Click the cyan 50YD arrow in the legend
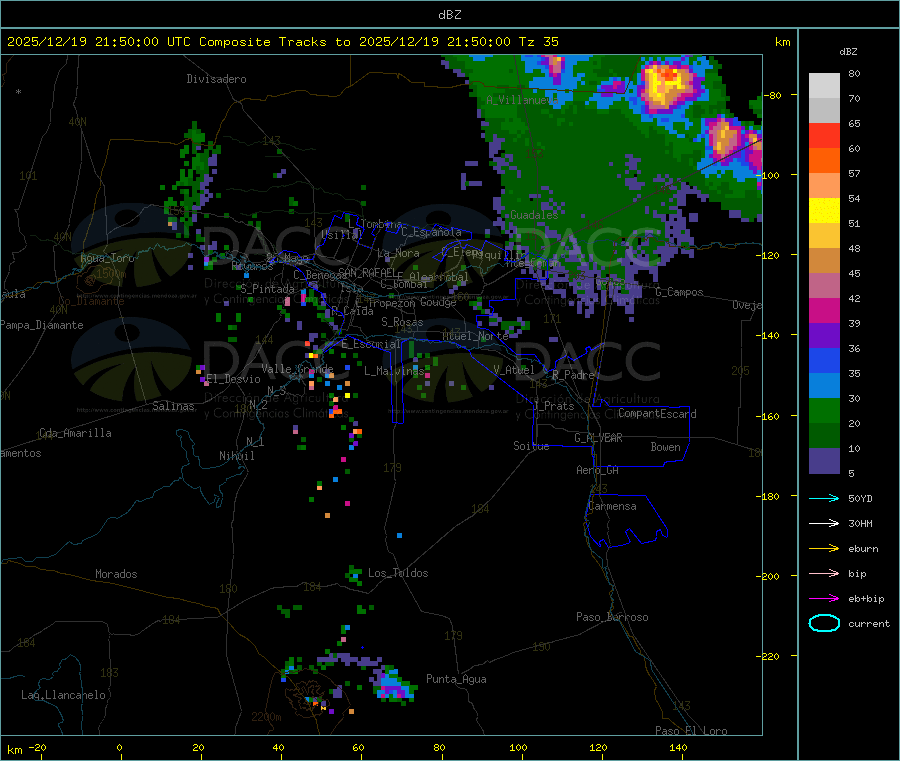Viewport: 900px width, 761px height. 824,498
